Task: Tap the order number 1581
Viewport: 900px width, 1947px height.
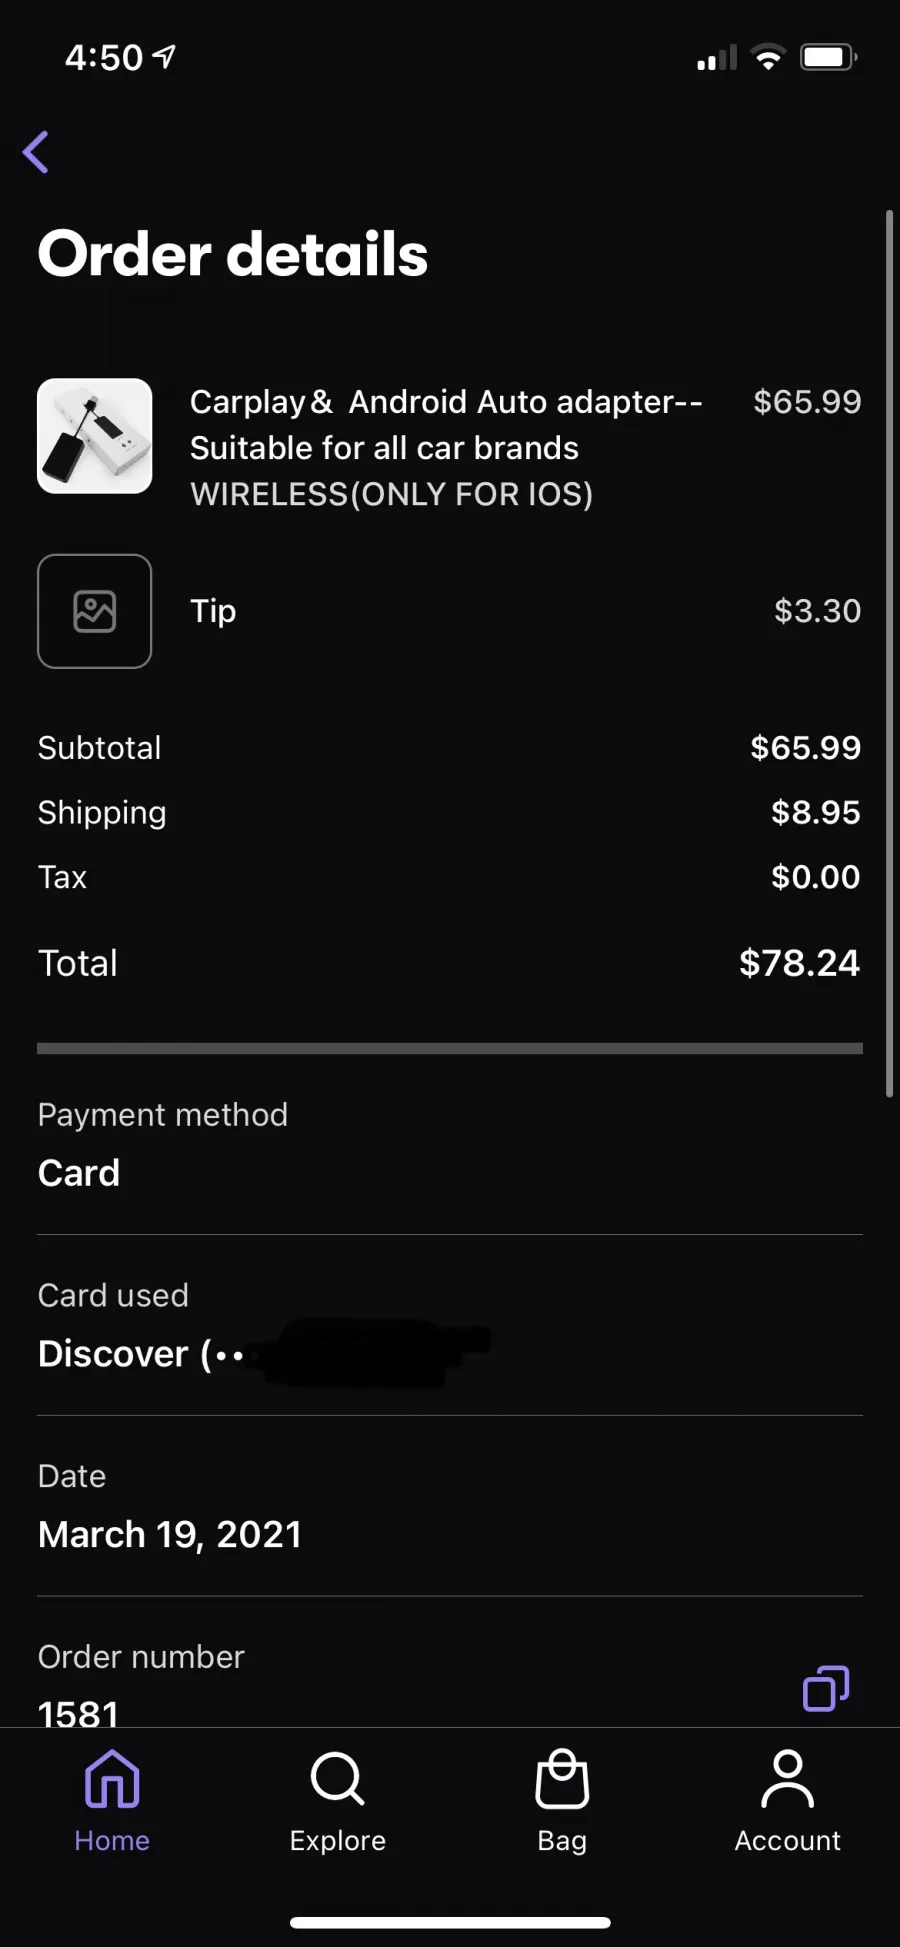Action: (78, 1713)
